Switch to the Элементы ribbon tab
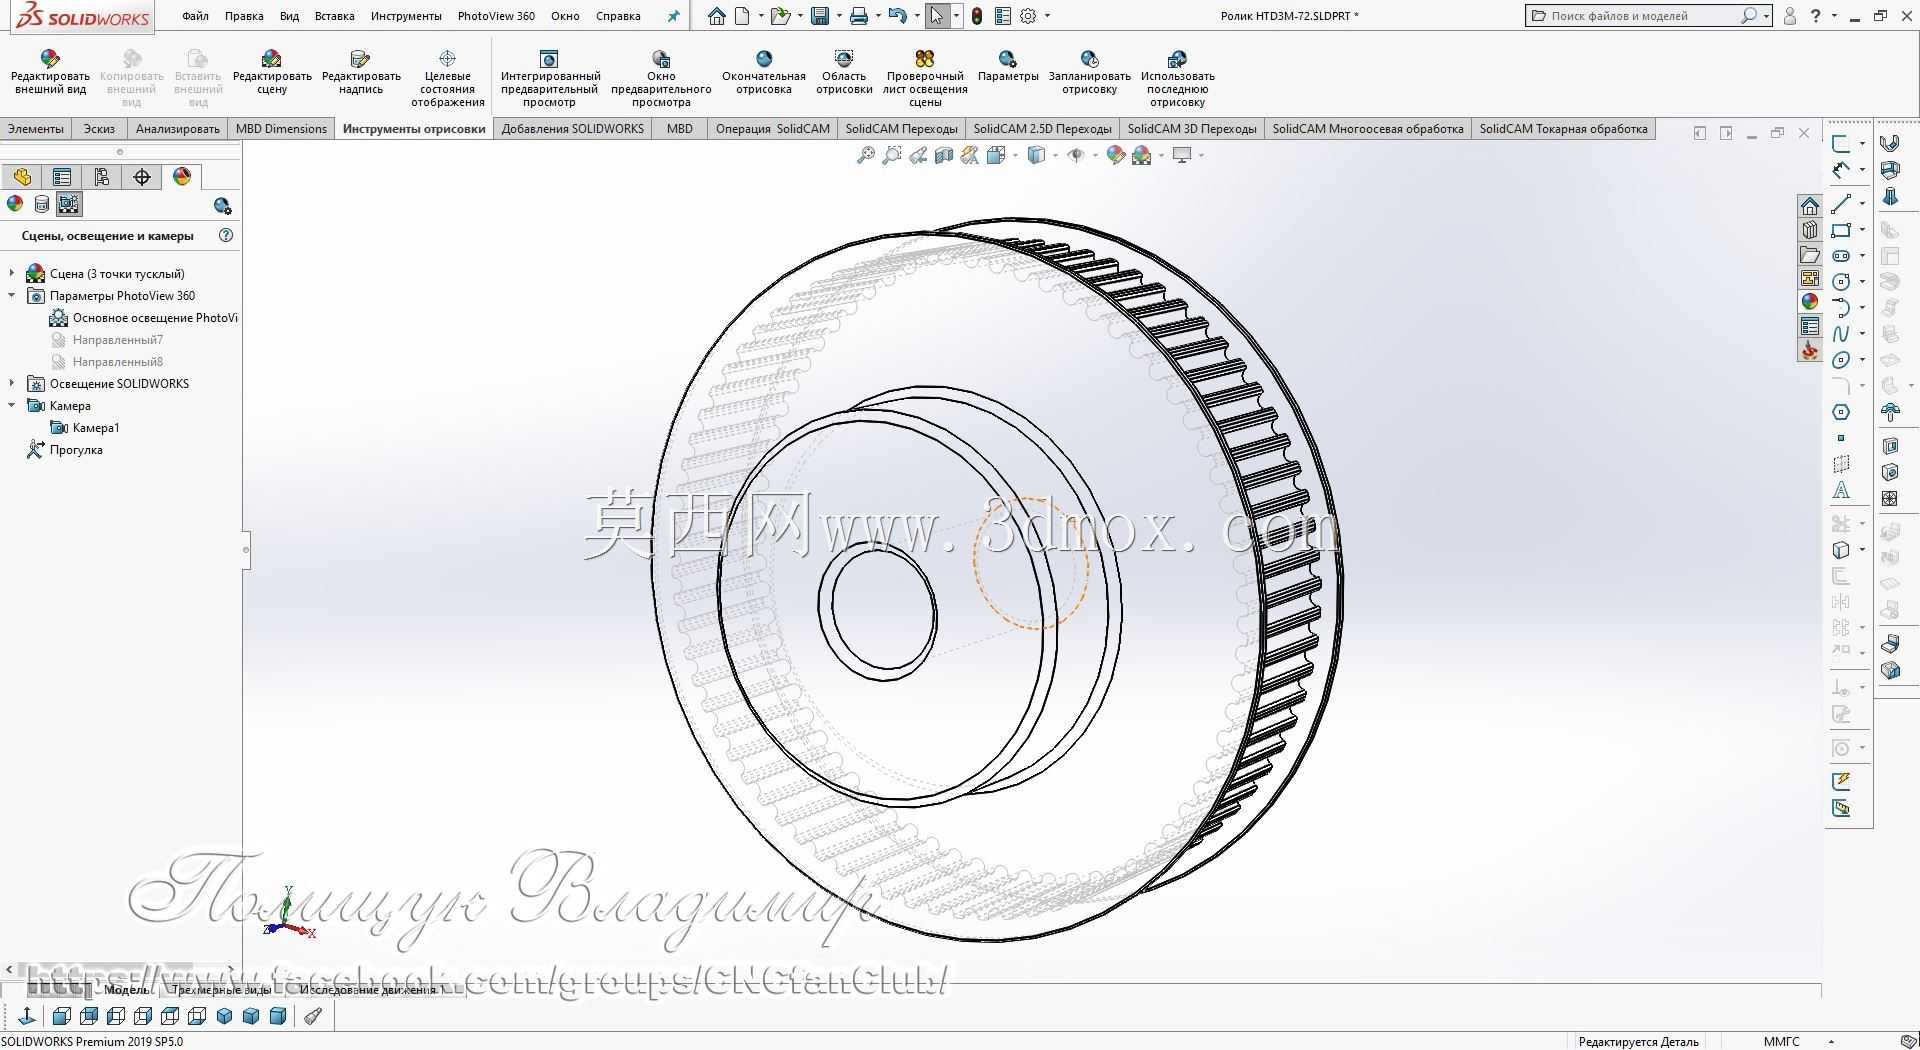1920x1050 pixels. click(x=36, y=129)
